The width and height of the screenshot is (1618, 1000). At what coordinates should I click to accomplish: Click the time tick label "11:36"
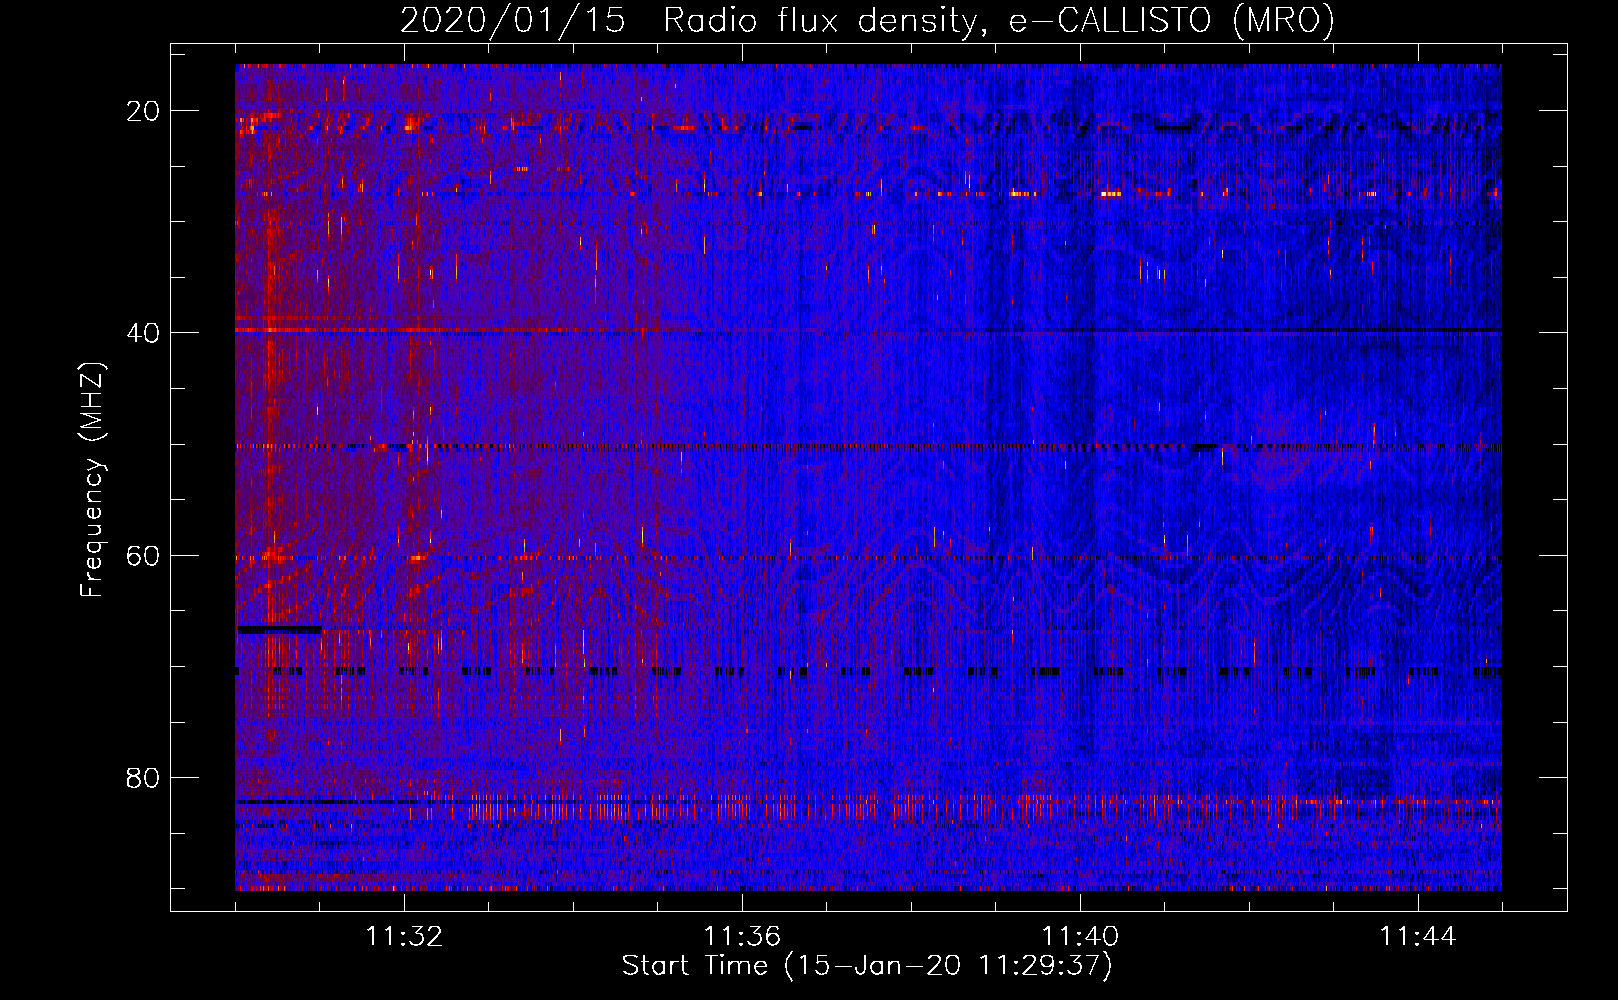(742, 937)
